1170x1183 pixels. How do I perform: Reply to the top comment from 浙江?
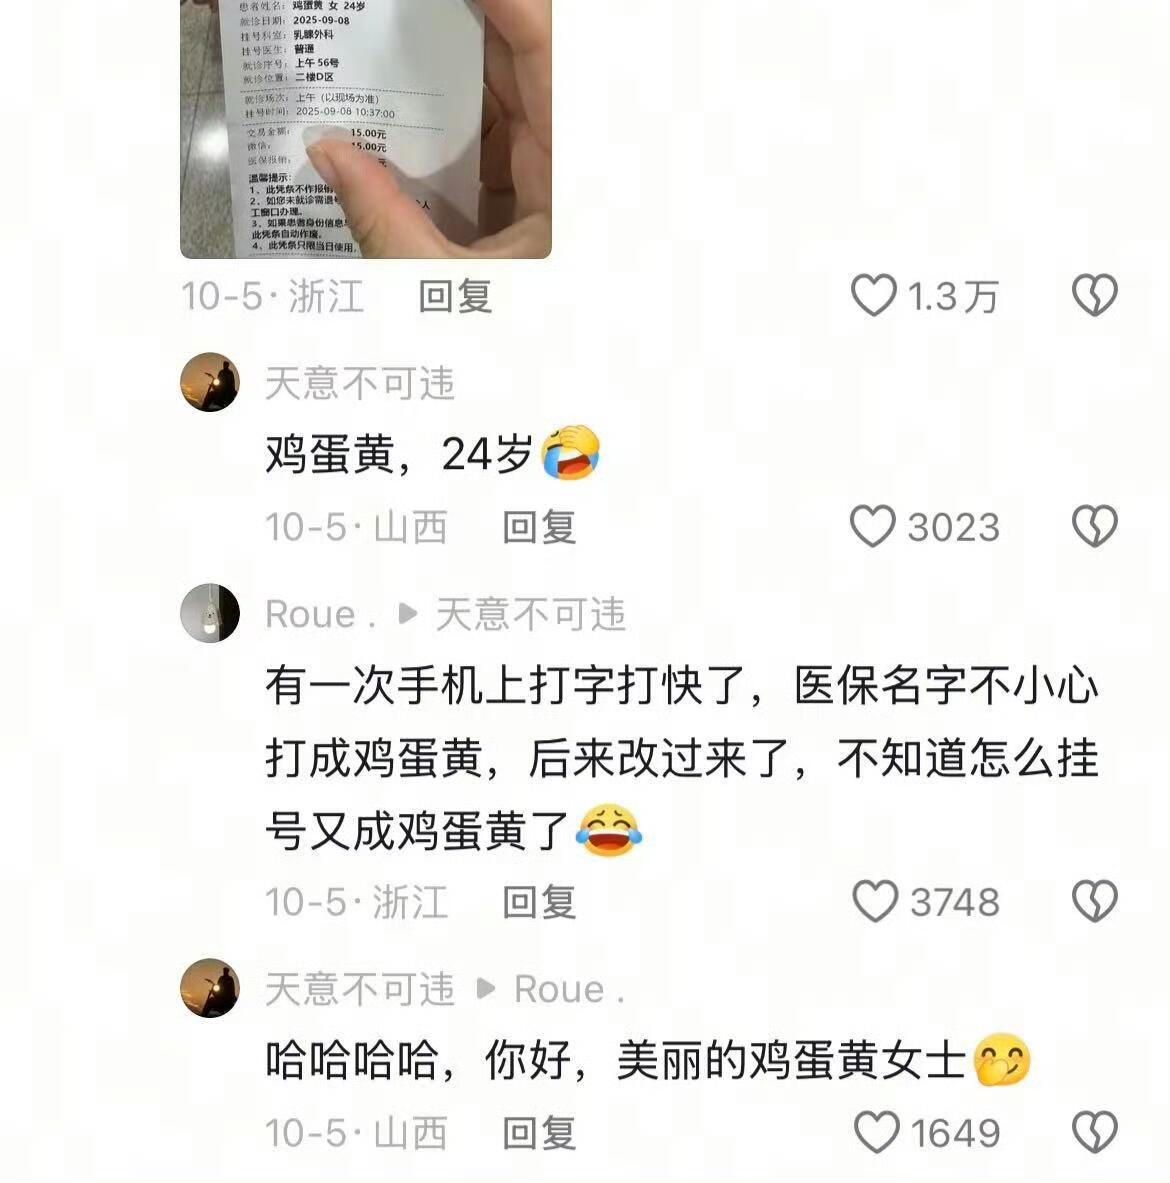click(x=456, y=296)
